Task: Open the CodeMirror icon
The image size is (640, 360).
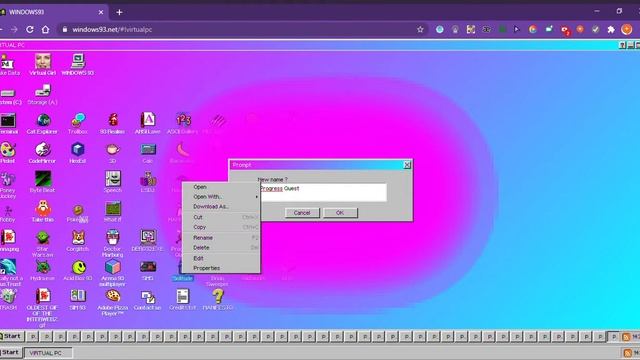Action: click(42, 153)
